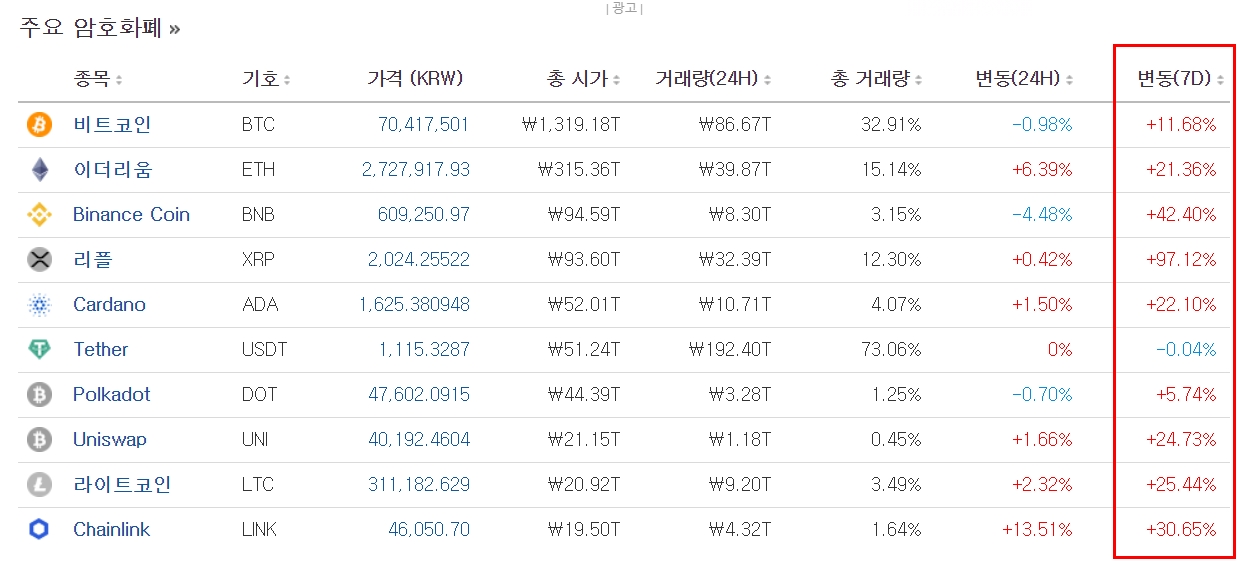Screen dimensions: 1238x565
Task: Sort table by 총 거래량 column
Action: coord(876,79)
